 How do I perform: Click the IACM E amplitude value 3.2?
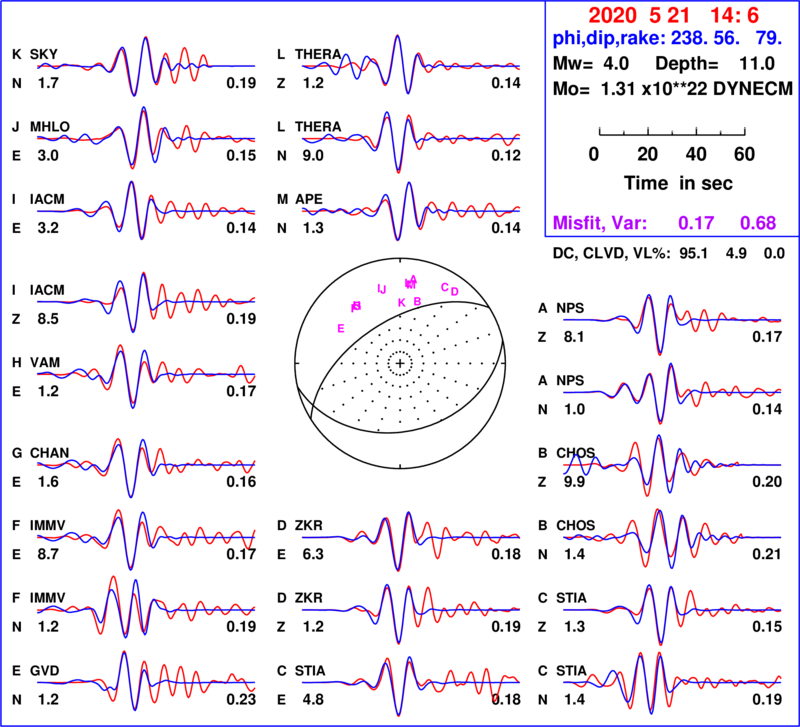[48, 228]
